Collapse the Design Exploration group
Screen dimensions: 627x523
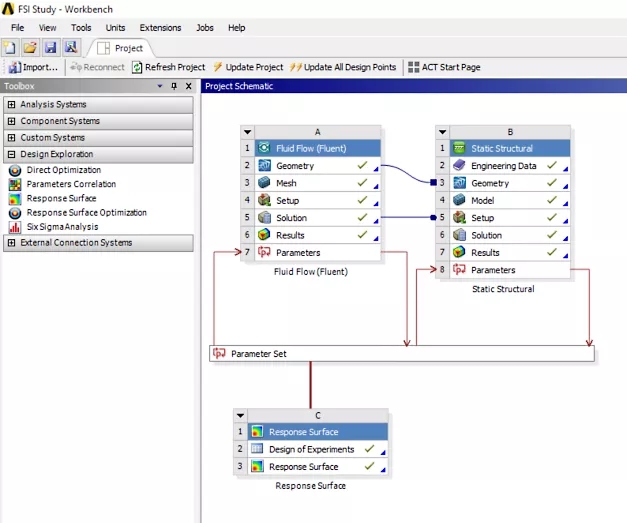pos(12,154)
